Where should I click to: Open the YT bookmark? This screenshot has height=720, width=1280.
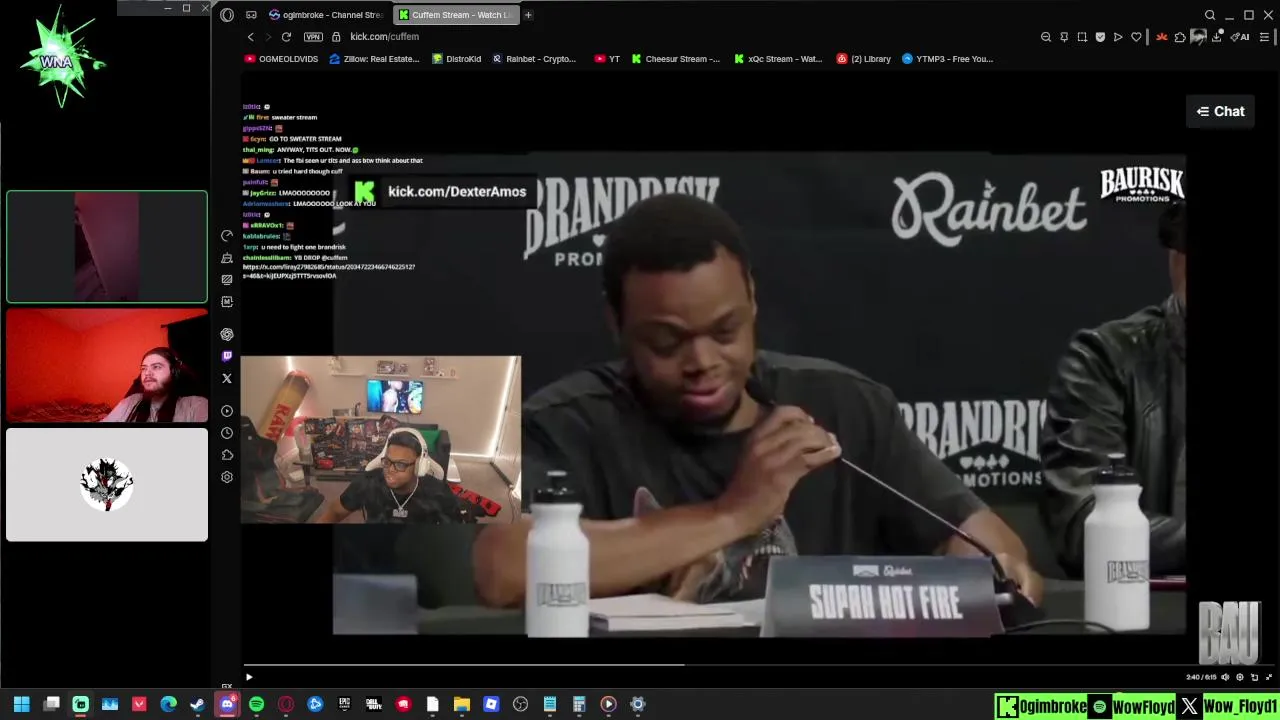[x=607, y=59]
